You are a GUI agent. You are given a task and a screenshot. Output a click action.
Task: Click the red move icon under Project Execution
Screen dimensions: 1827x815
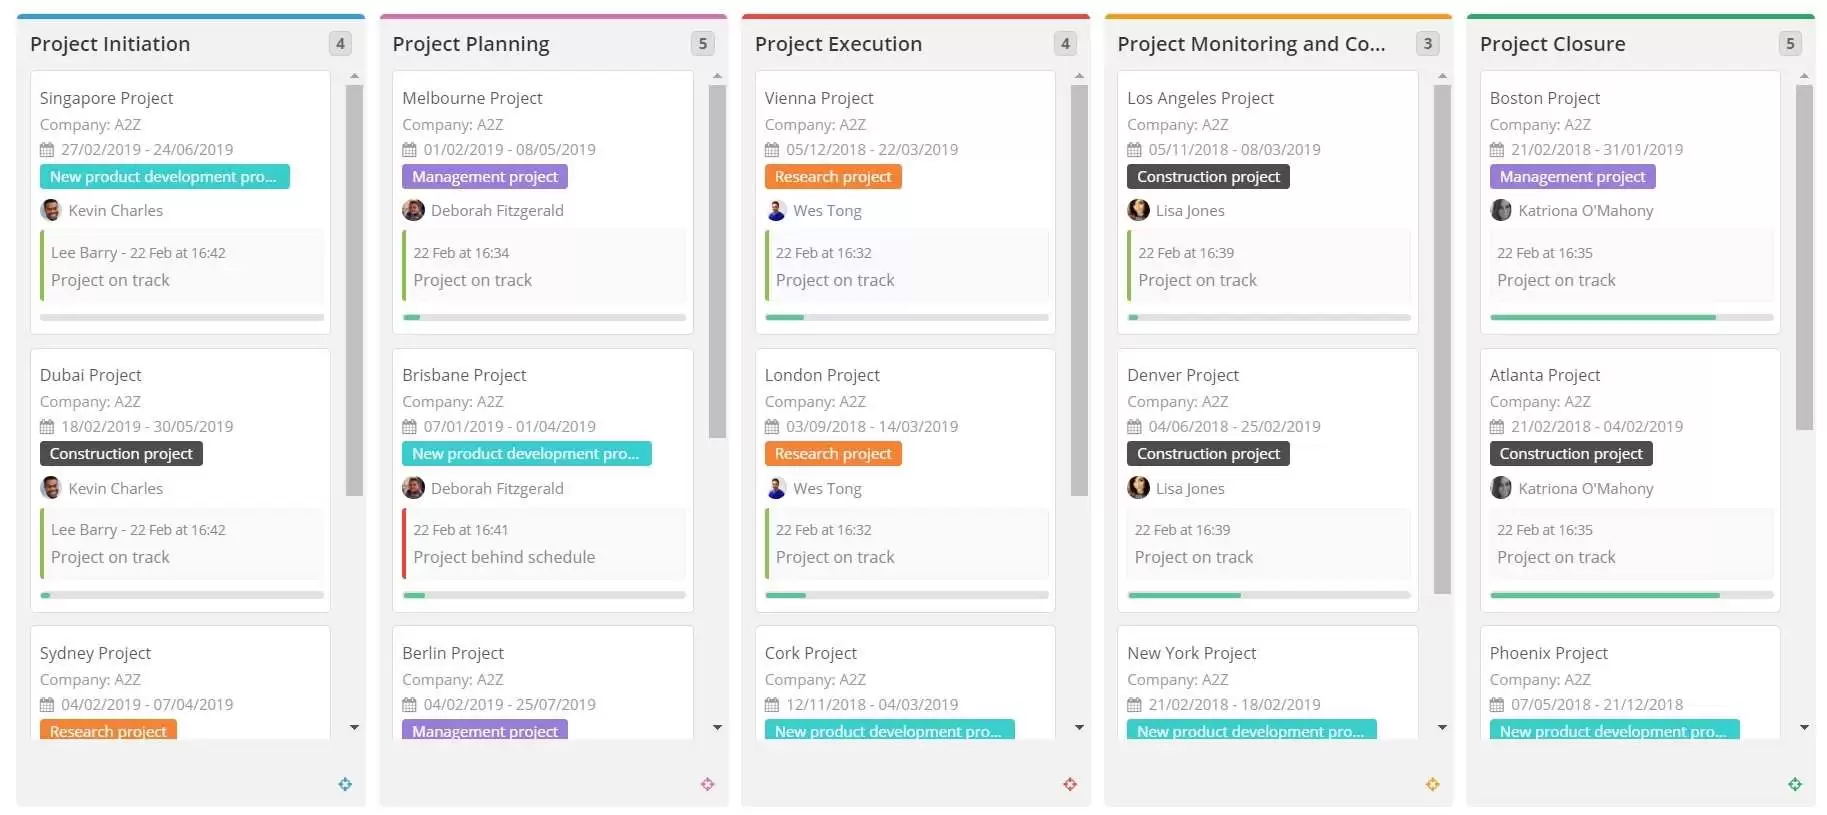coord(1070,784)
